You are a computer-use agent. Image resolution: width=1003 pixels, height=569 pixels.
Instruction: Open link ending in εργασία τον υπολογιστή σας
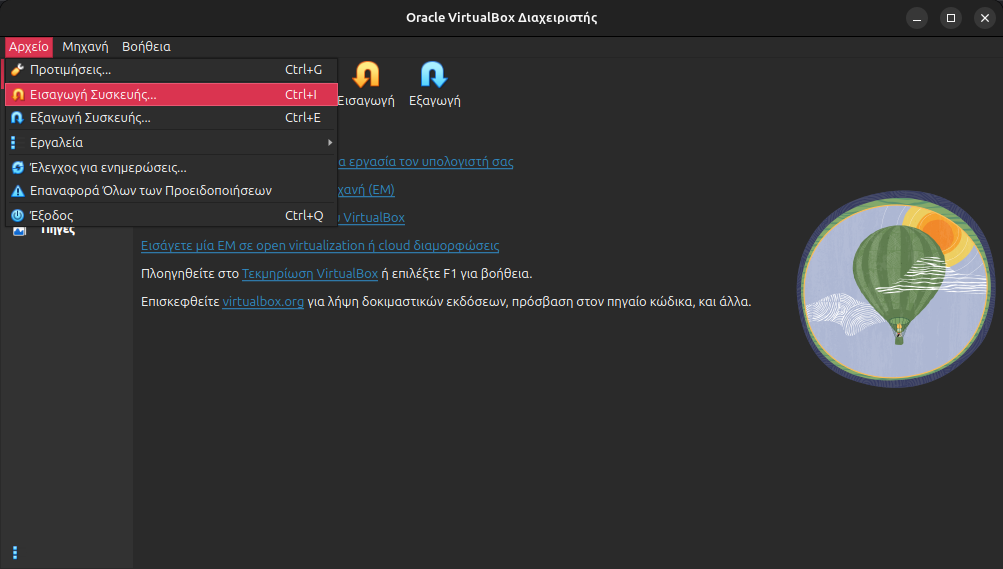[x=426, y=162]
